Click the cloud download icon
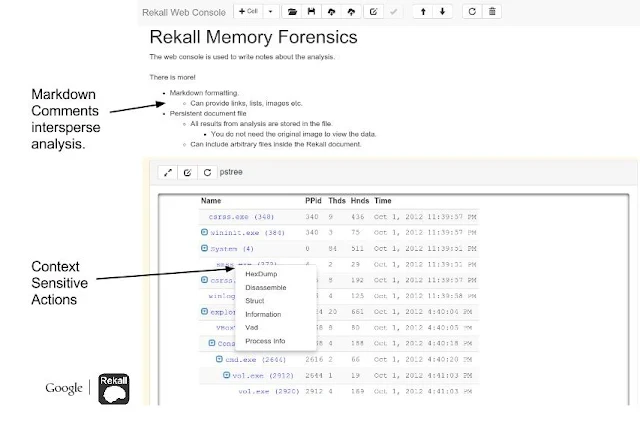 tap(331, 11)
